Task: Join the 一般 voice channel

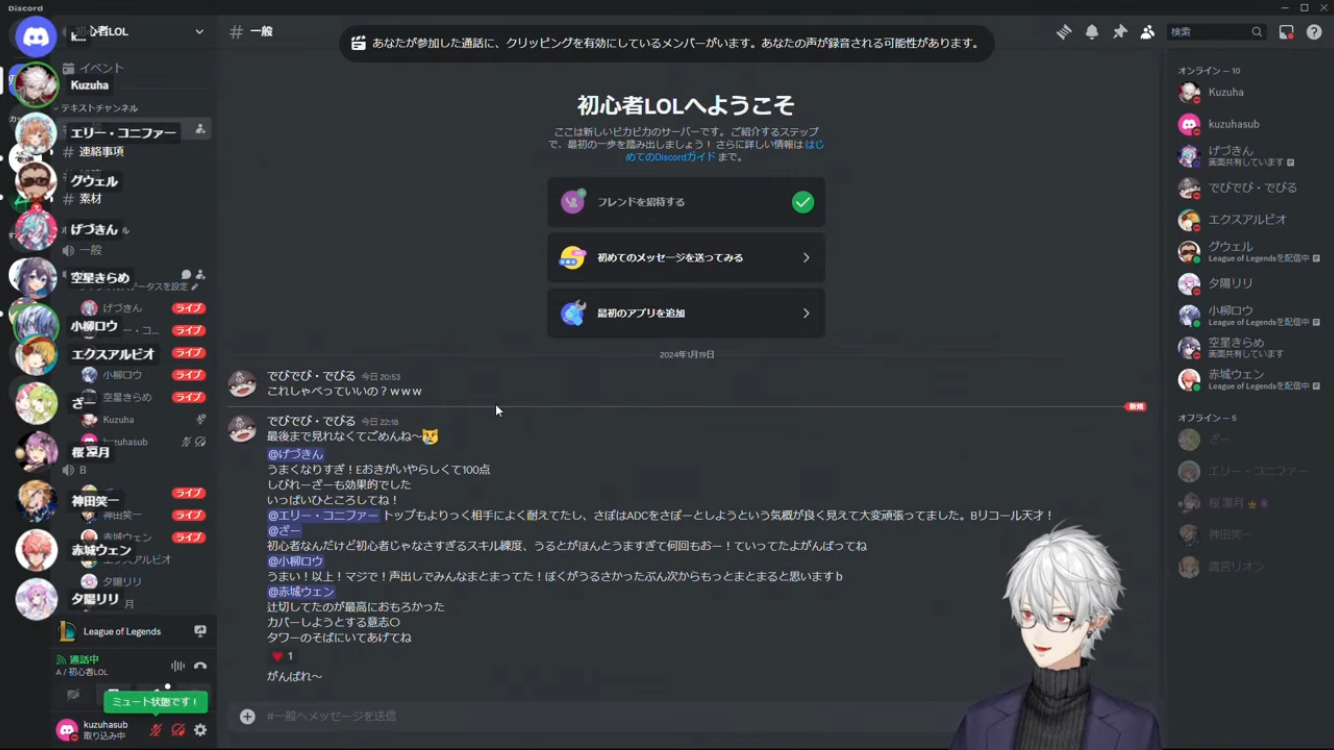Action: (91, 250)
